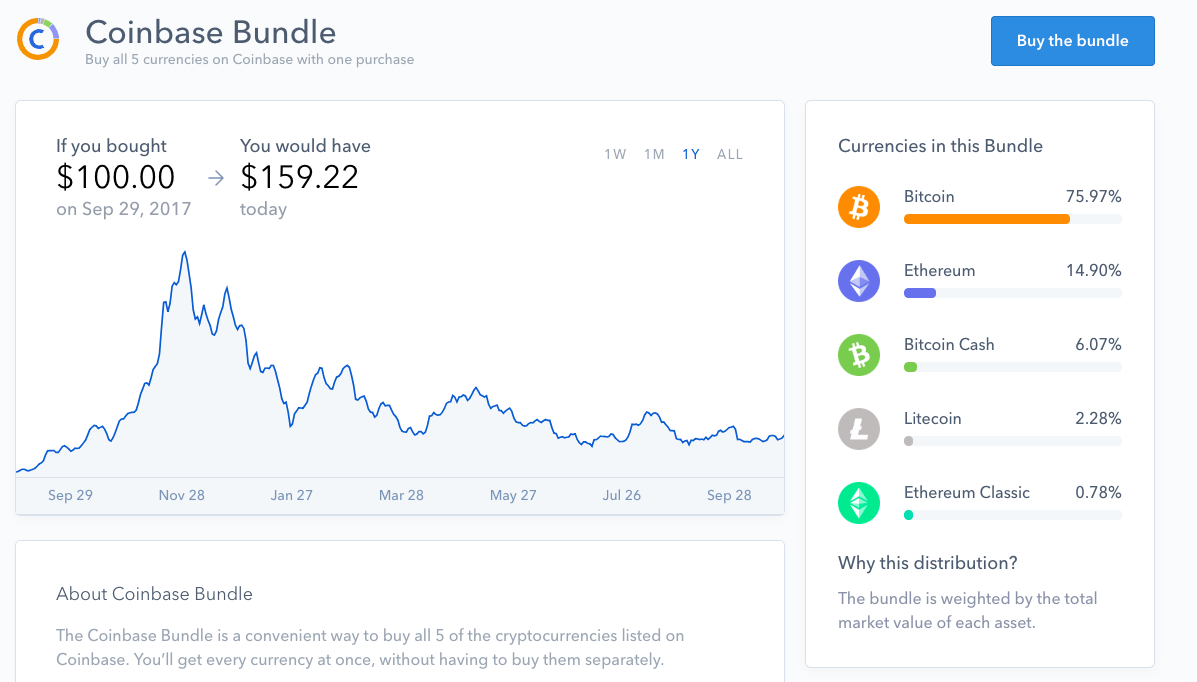This screenshot has height=682, width=1197.
Task: Click the Jan 27 date label on chart axis
Action: click(291, 495)
